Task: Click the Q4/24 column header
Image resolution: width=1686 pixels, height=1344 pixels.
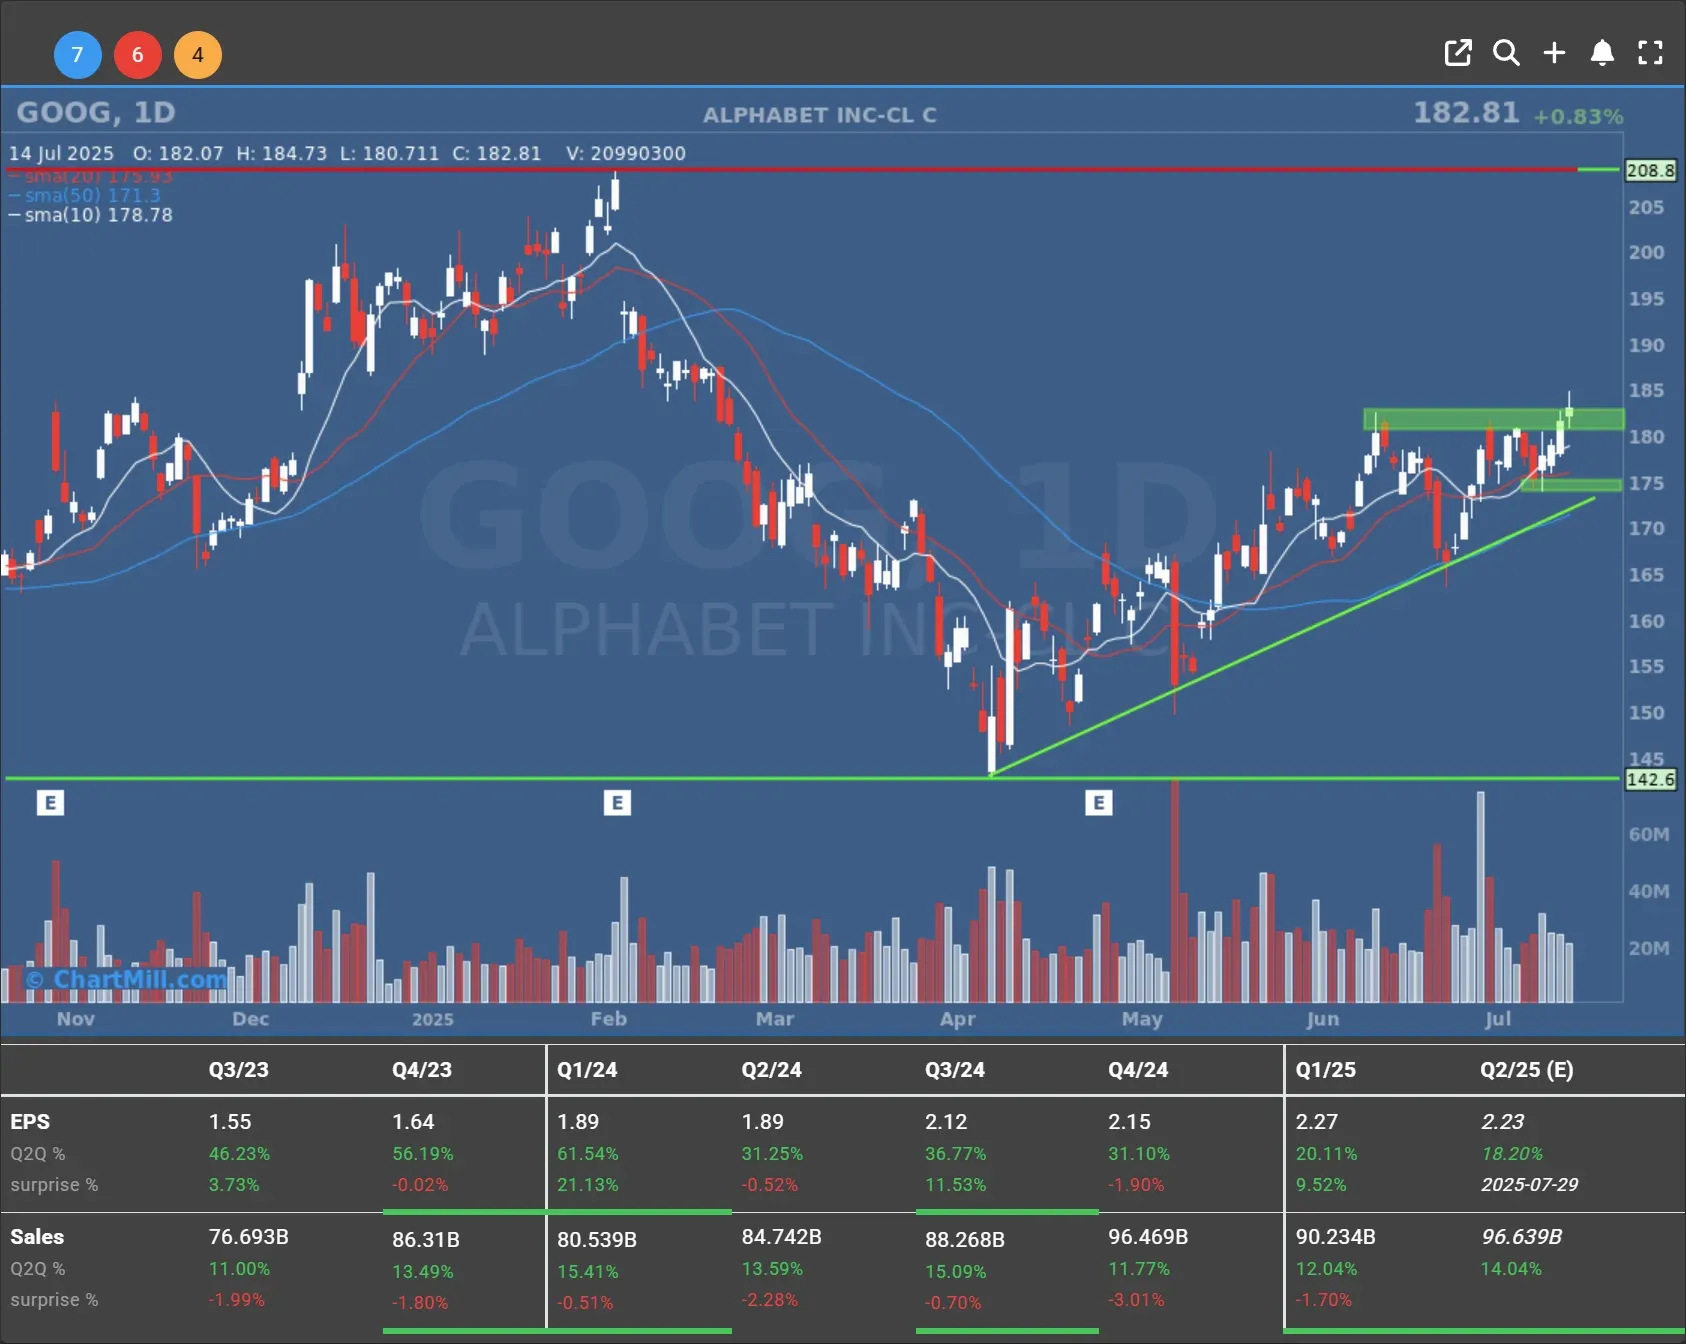Action: (1138, 1069)
